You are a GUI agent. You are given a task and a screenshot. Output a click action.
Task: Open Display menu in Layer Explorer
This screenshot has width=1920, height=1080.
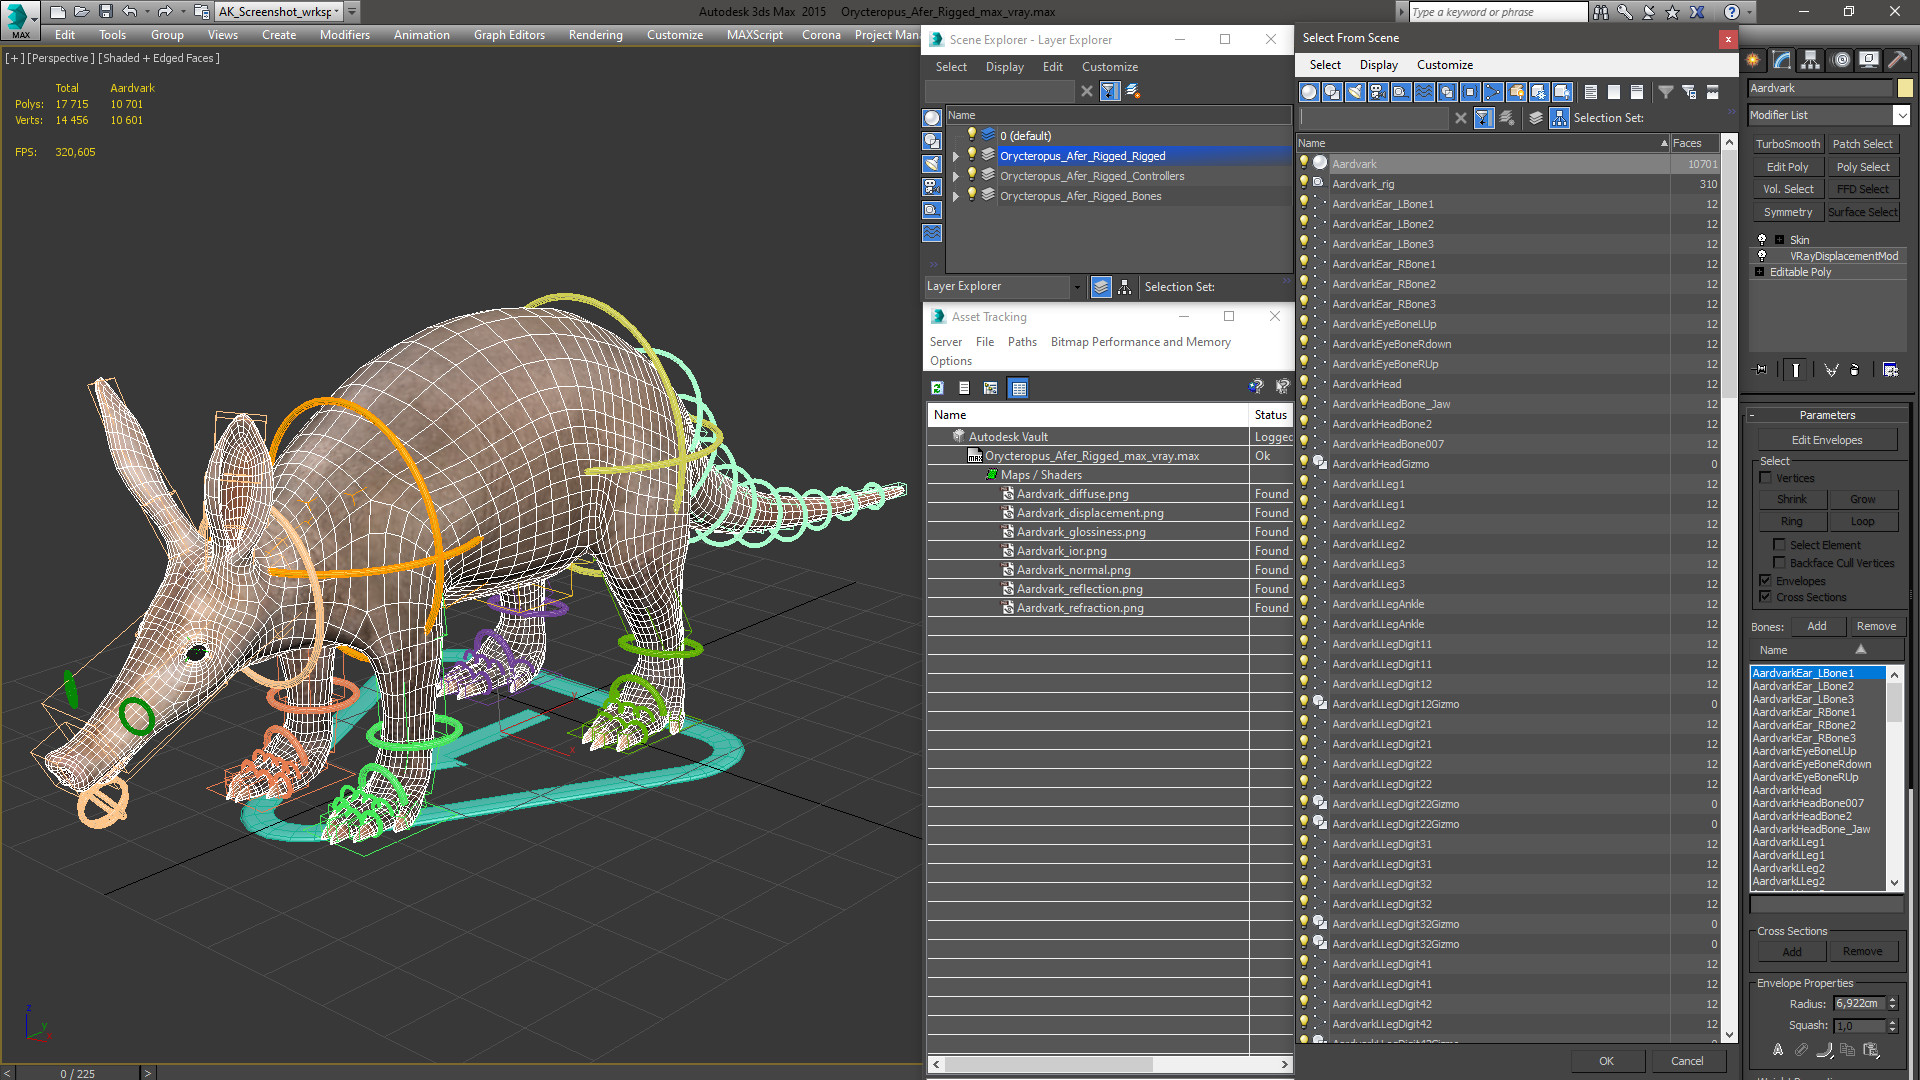(x=1004, y=67)
